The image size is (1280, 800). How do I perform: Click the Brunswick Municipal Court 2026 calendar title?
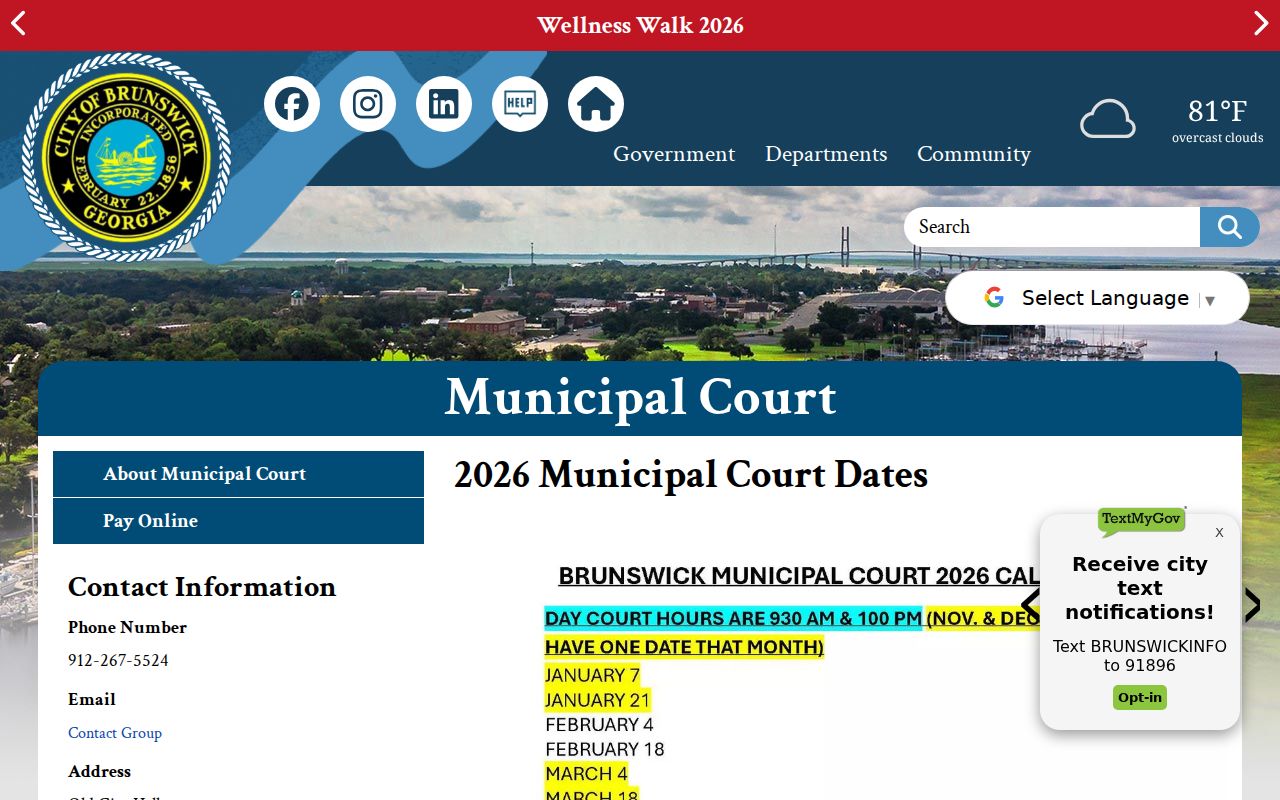[799, 576]
